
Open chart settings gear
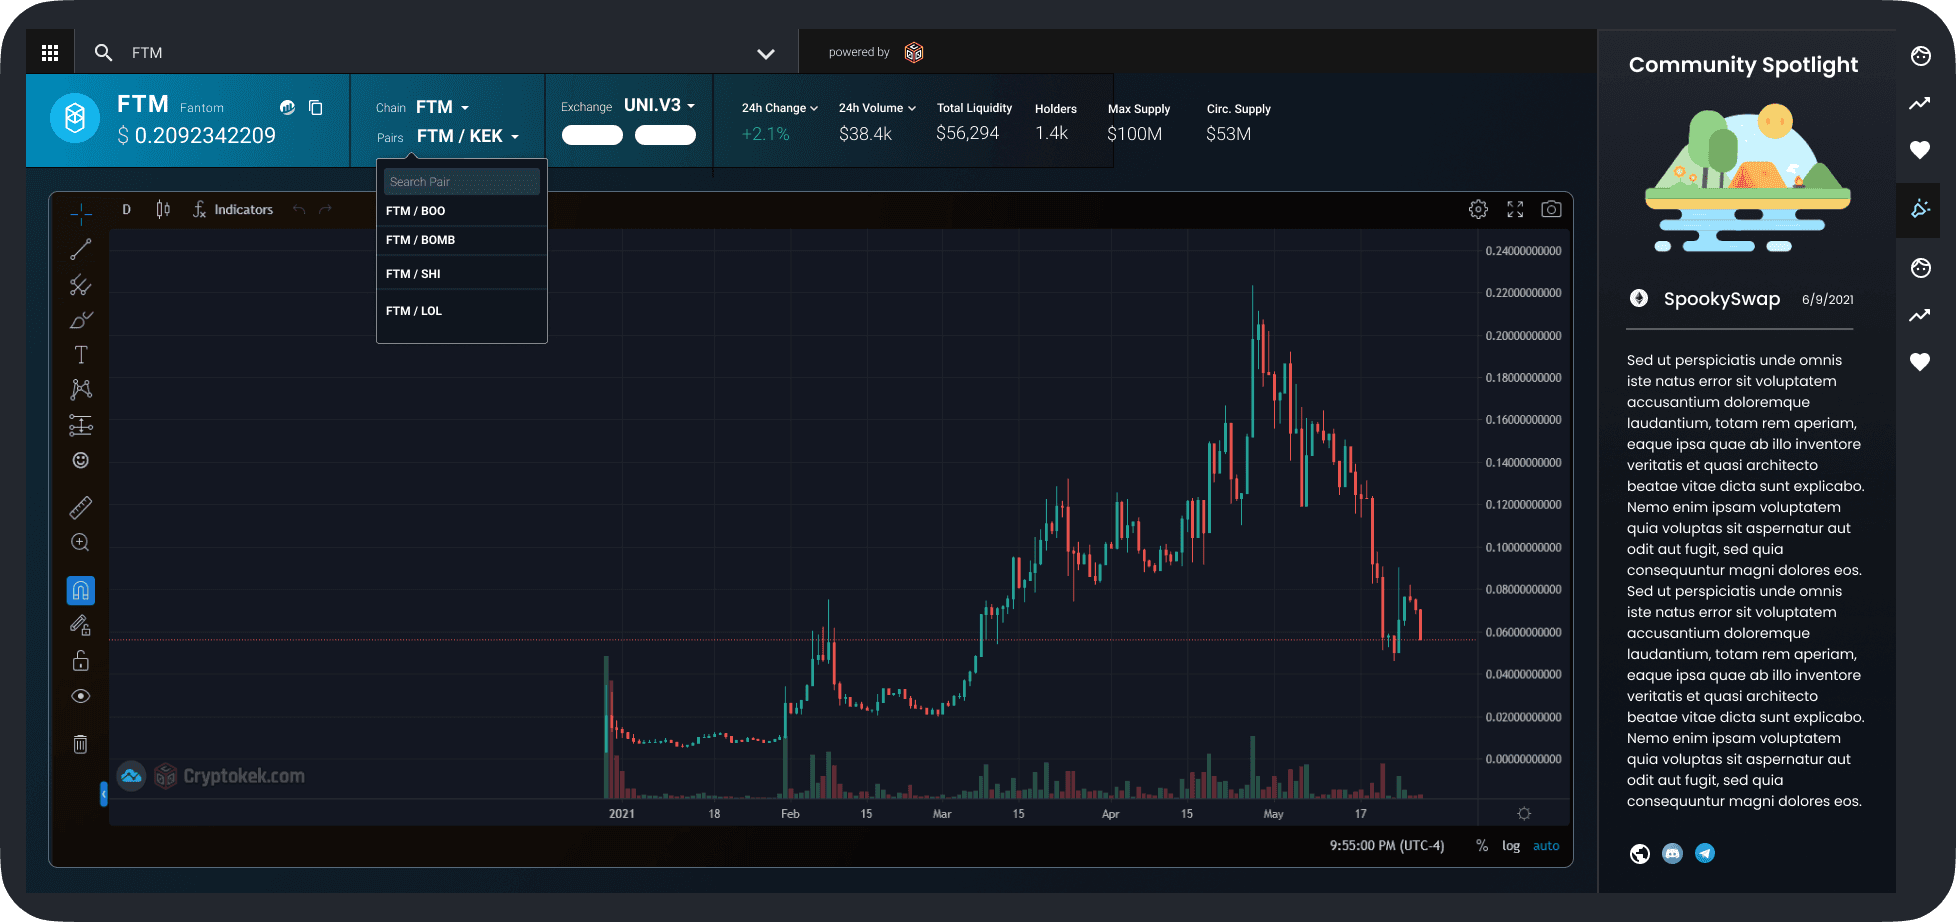(1478, 209)
